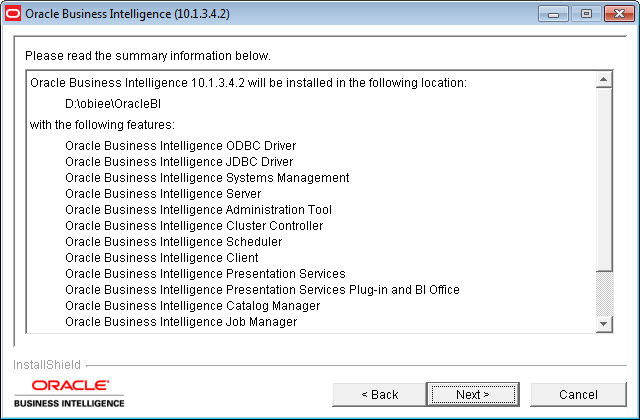Screen dimensions: 640x420
Task: Click the scrollbar thumb in summary box
Action: [604, 179]
